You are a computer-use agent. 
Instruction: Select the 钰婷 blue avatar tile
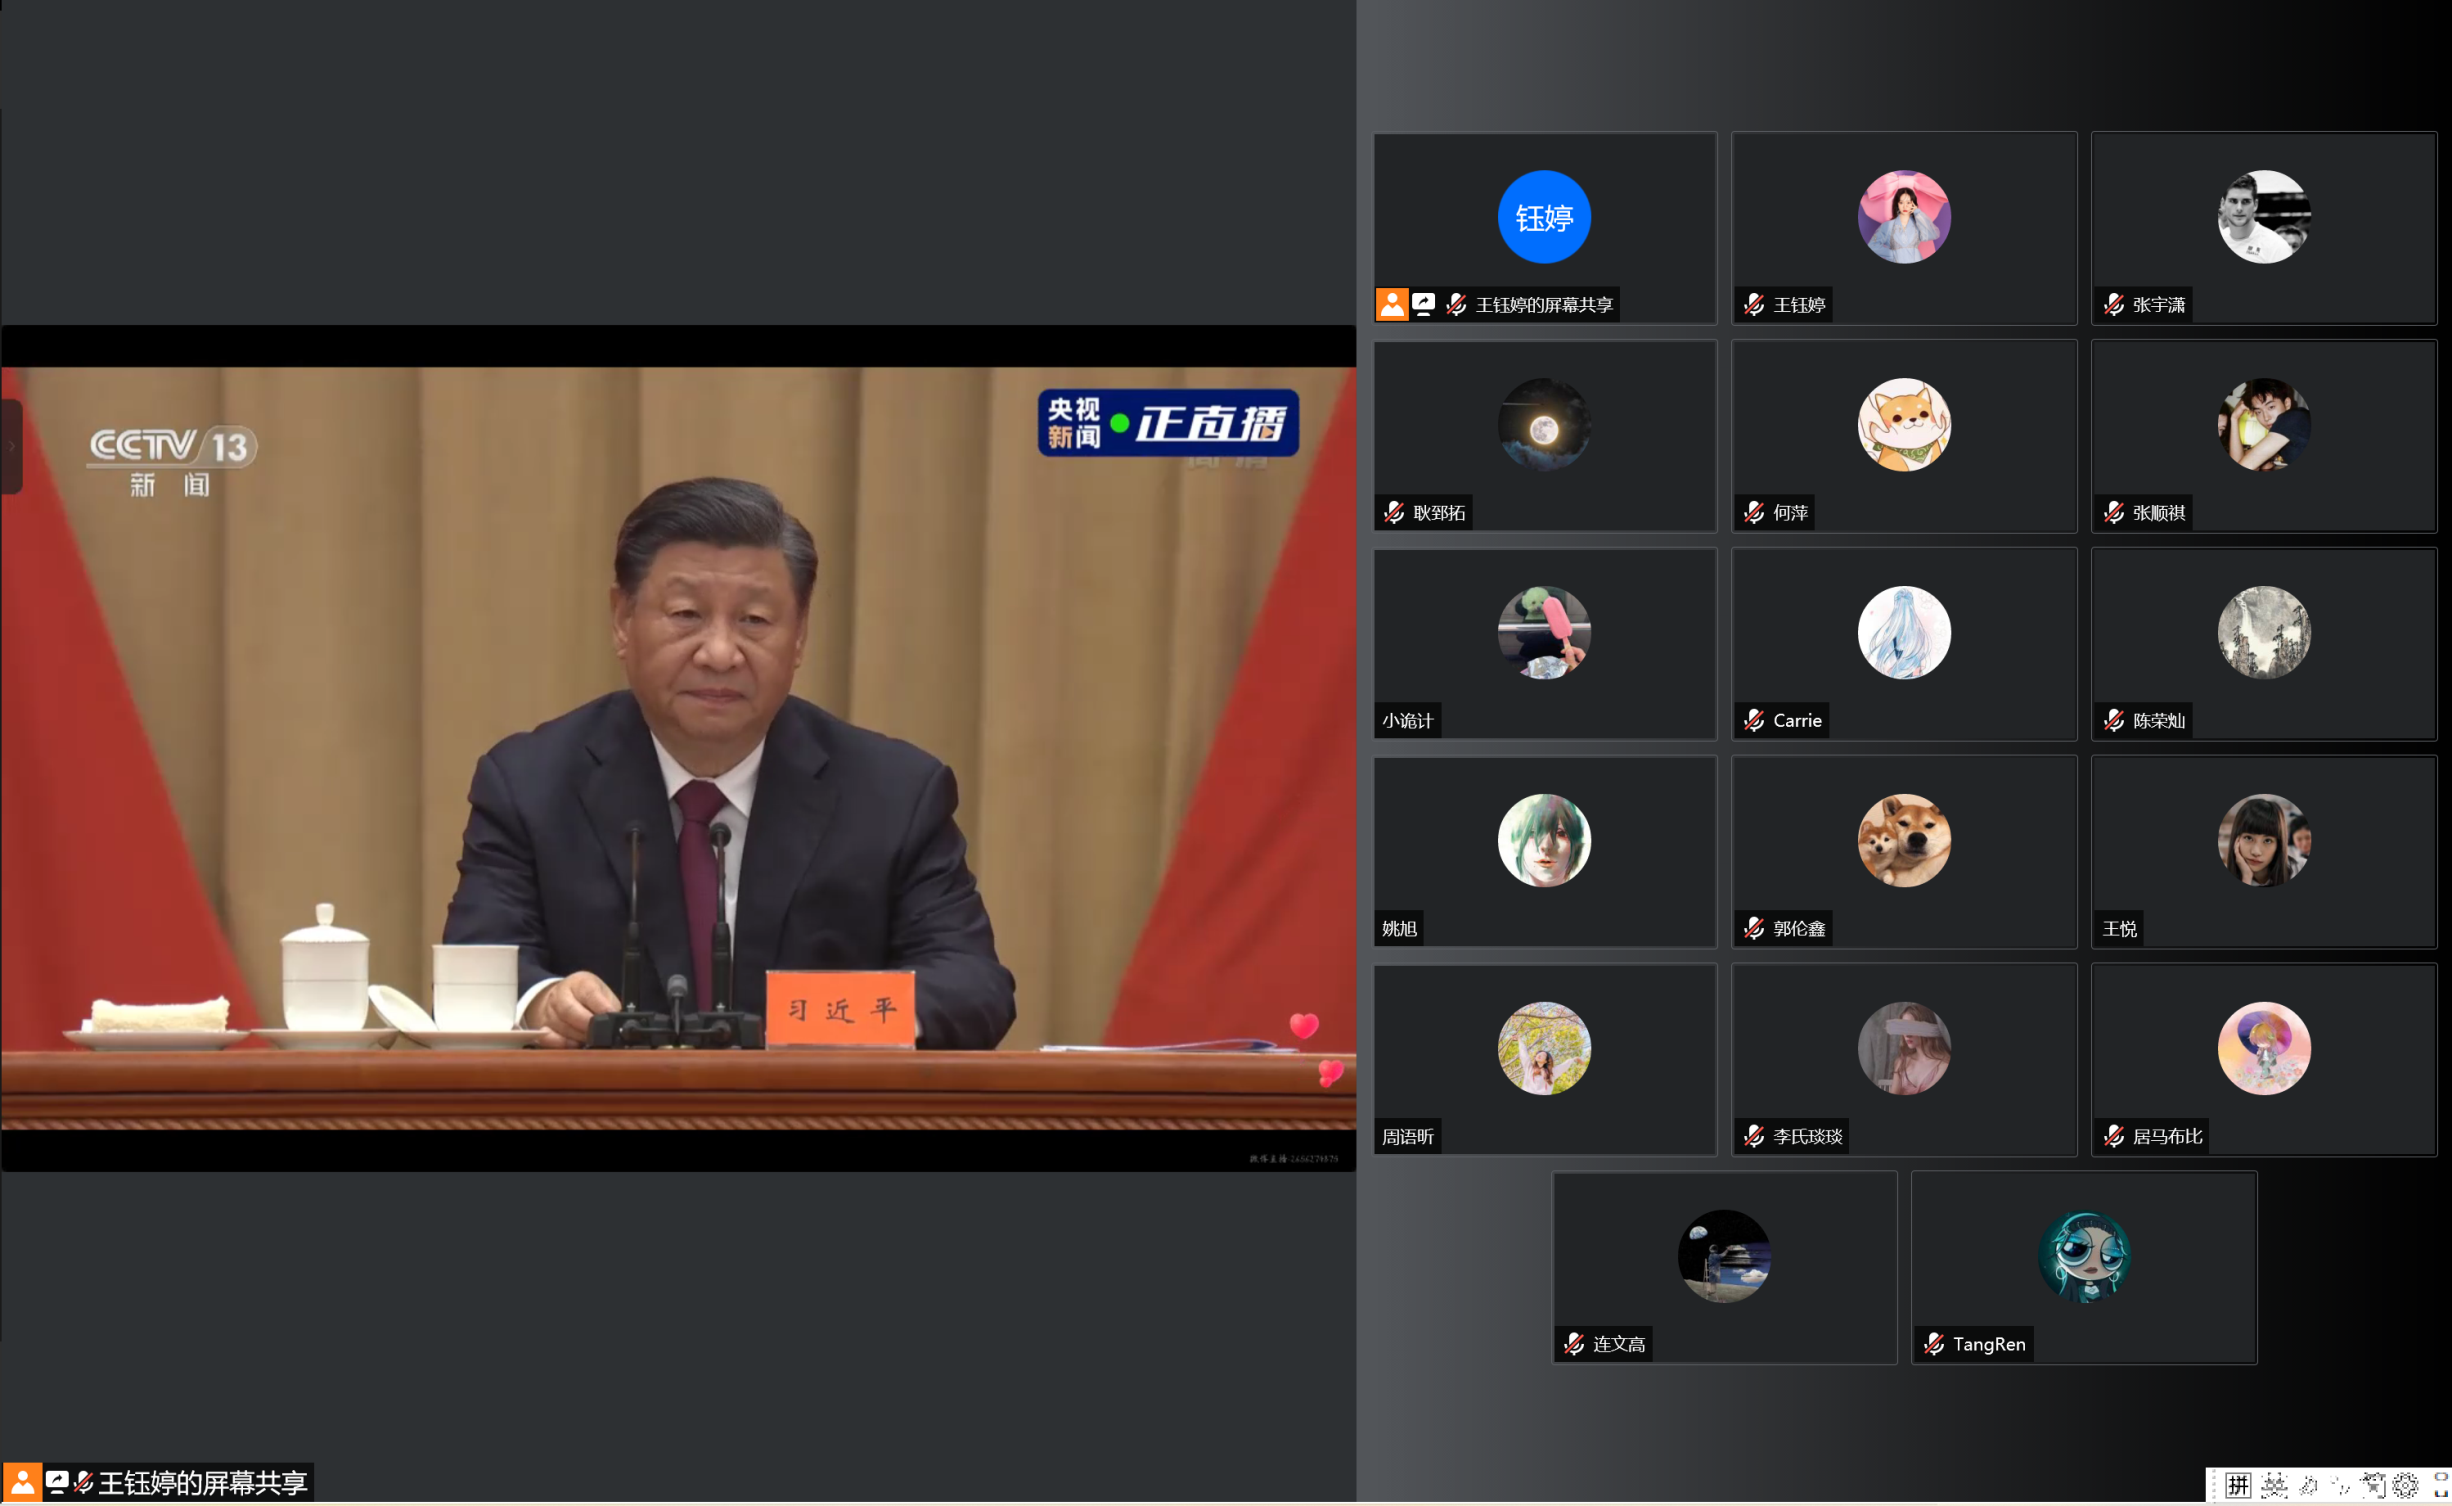click(x=1543, y=217)
